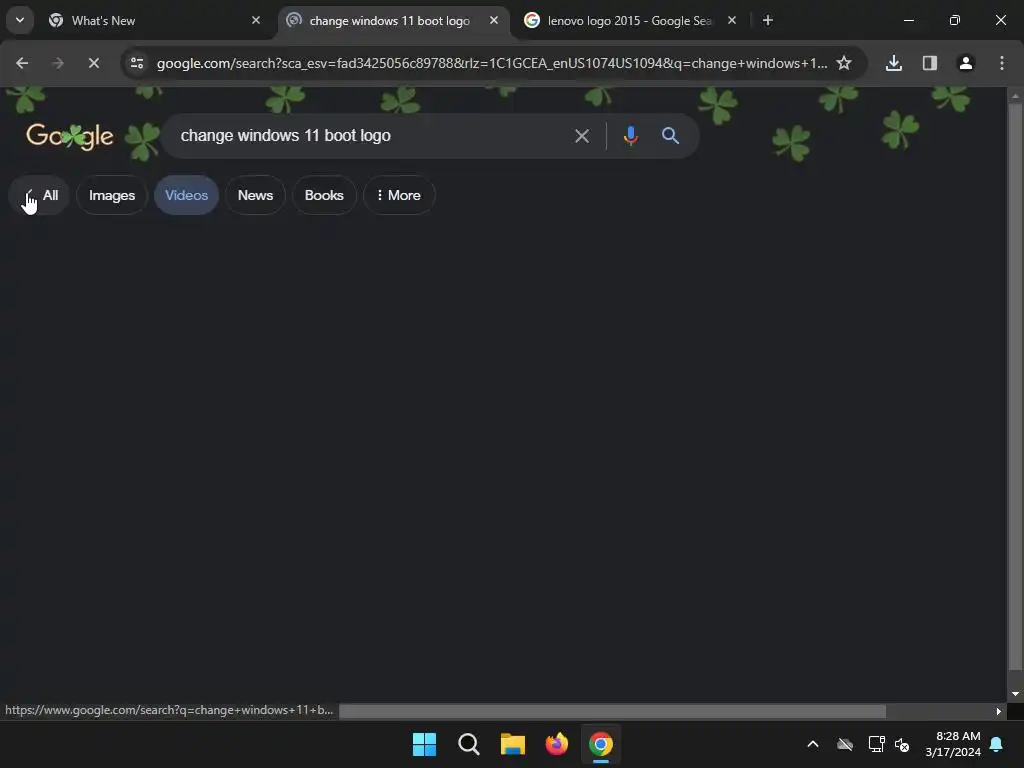
Task: View site information icon in address bar
Action: pos(137,63)
